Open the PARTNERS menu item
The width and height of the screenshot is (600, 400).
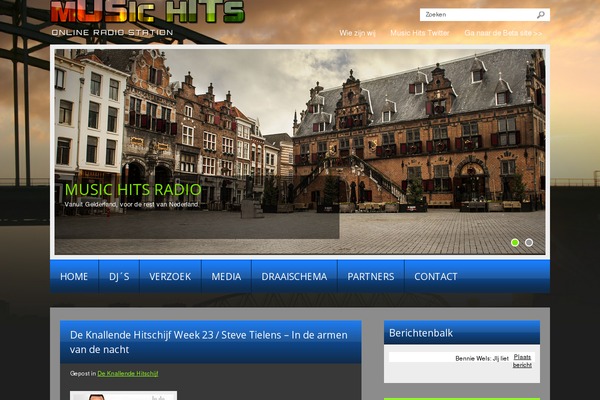[x=371, y=276]
